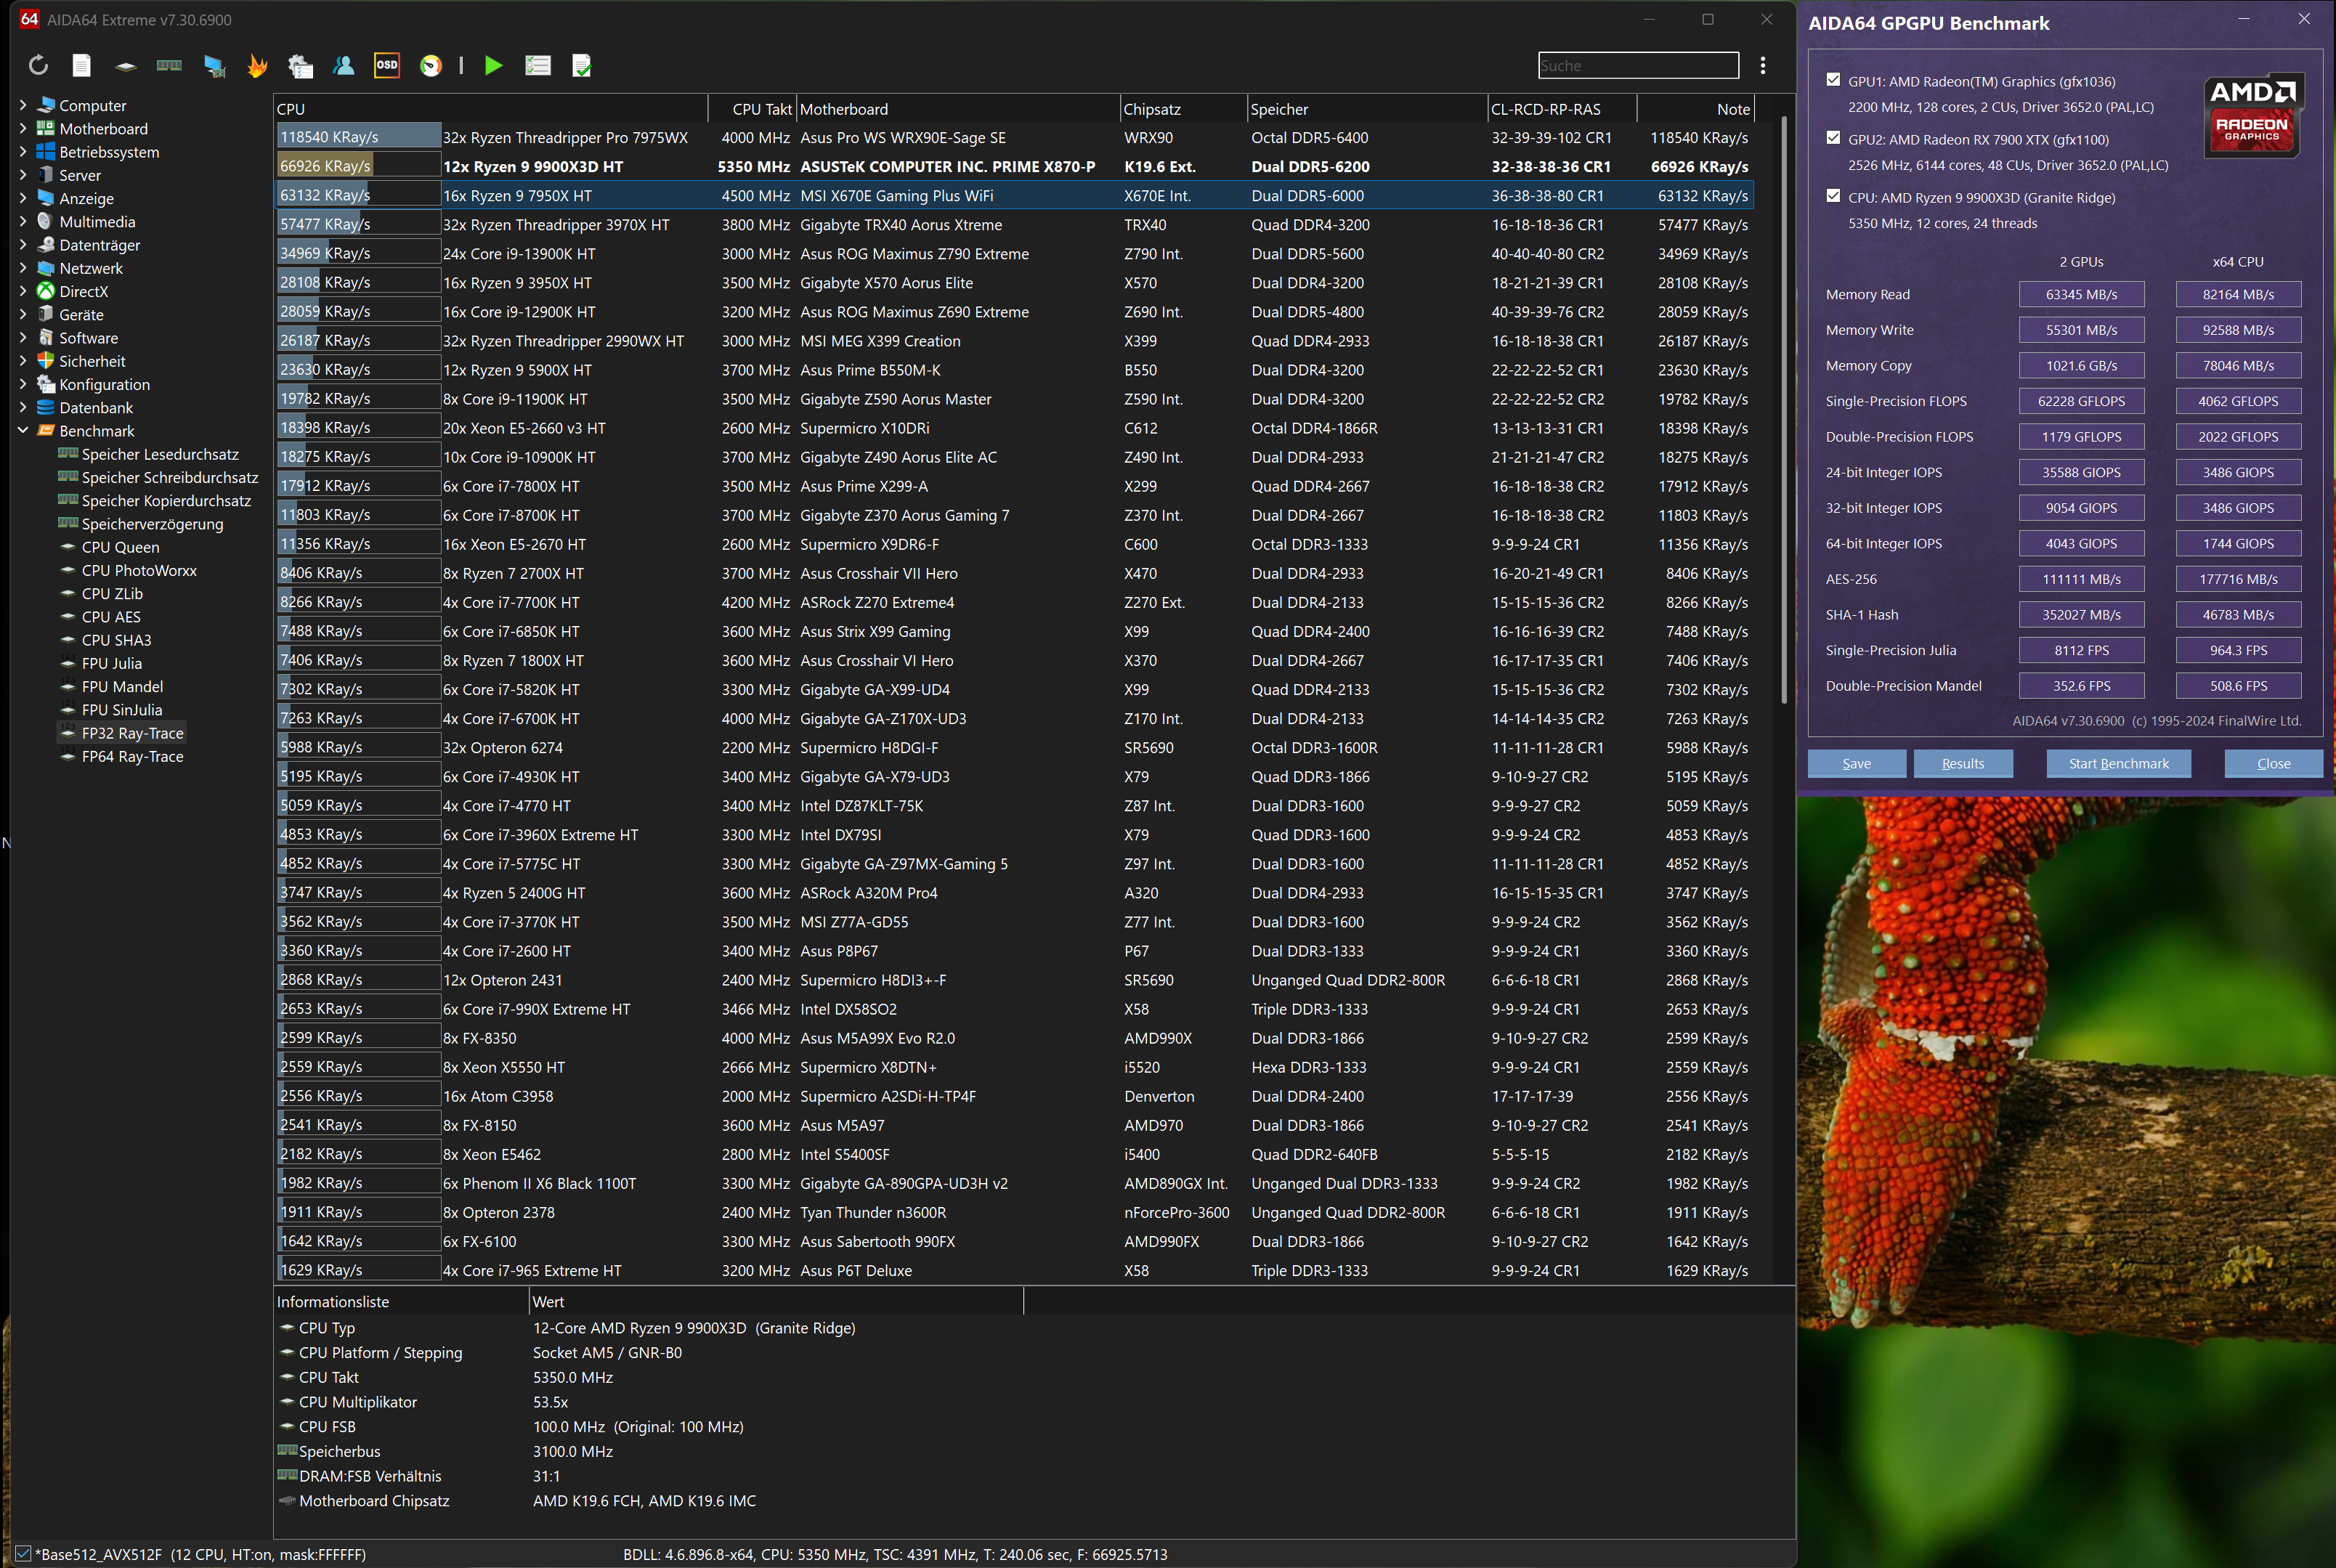Screen dimensions: 2336x1568
Task: Sort by the Chipsatz column header
Action: (1184, 109)
